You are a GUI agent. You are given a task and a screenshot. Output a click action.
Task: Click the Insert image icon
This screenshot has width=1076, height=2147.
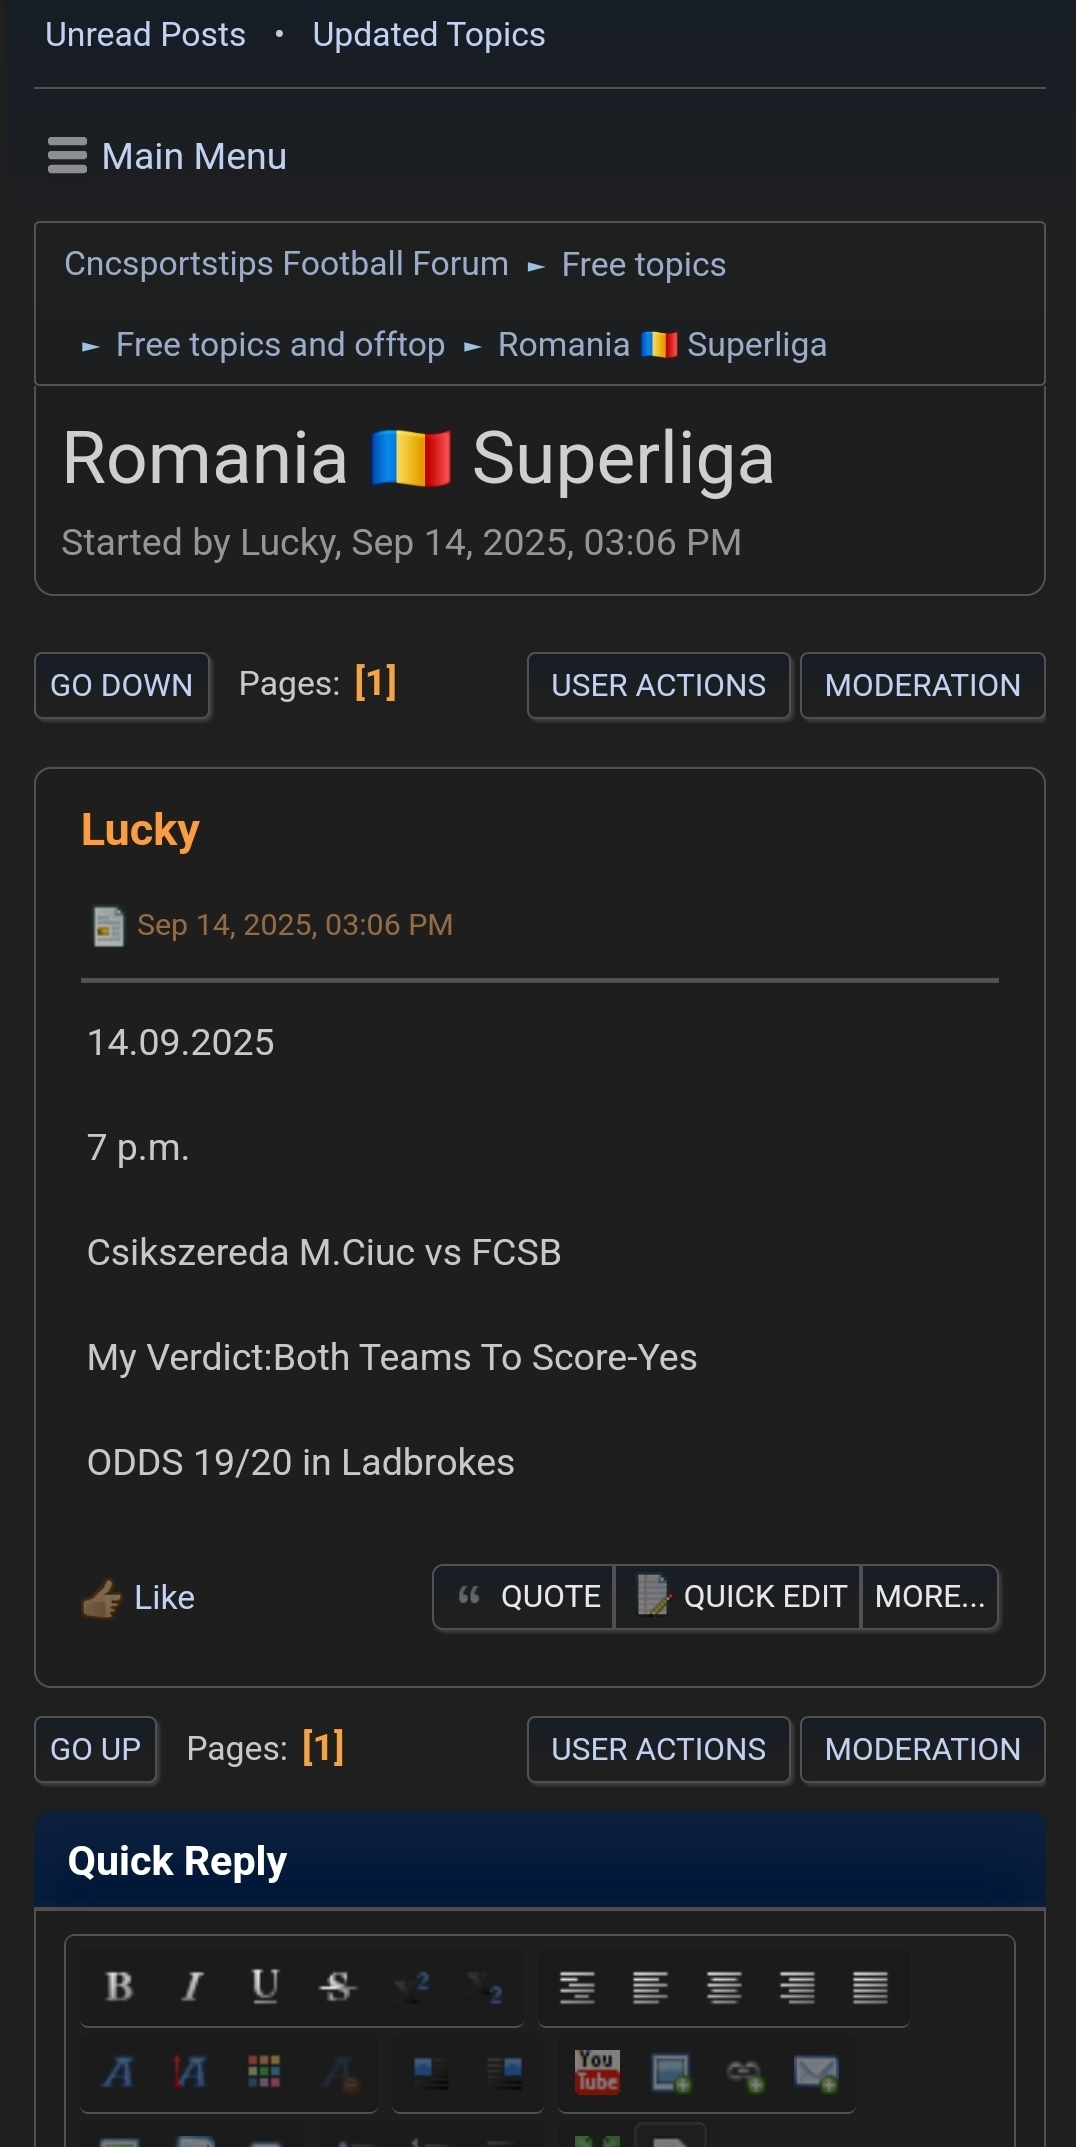tap(671, 2073)
